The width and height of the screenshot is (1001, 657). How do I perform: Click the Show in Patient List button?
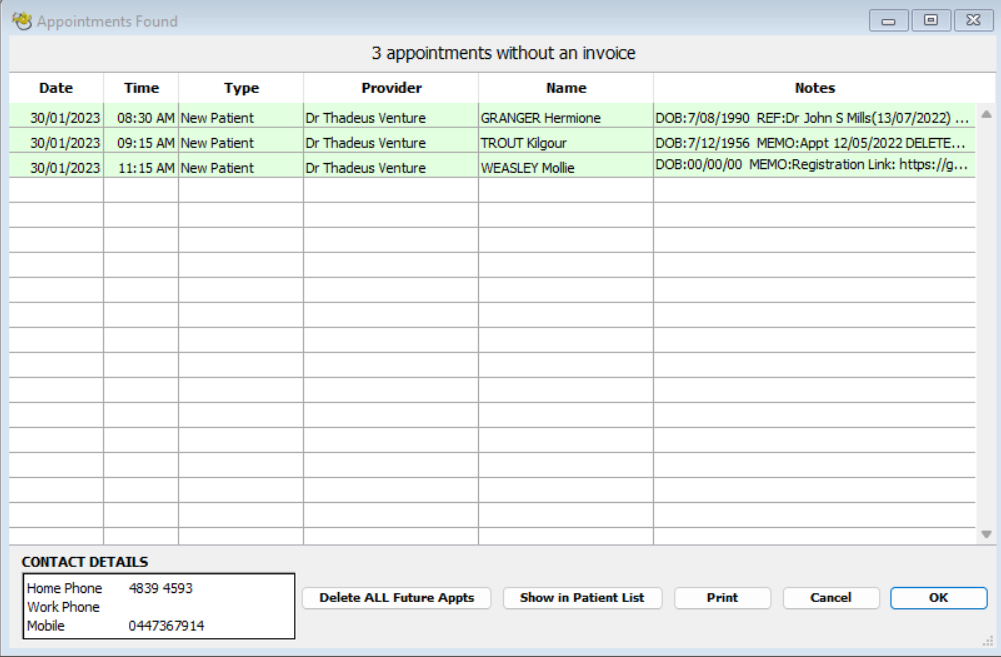click(585, 597)
